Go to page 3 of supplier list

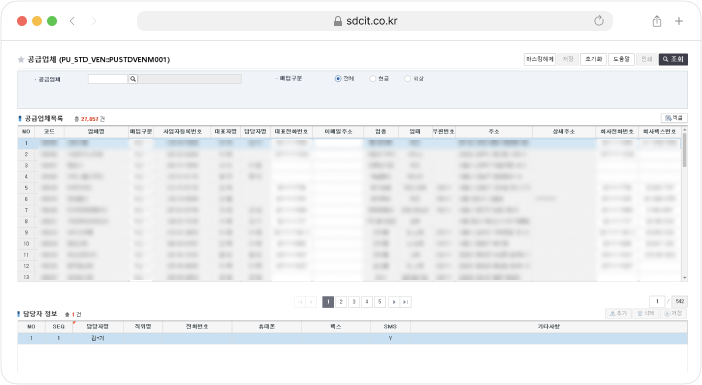354,302
